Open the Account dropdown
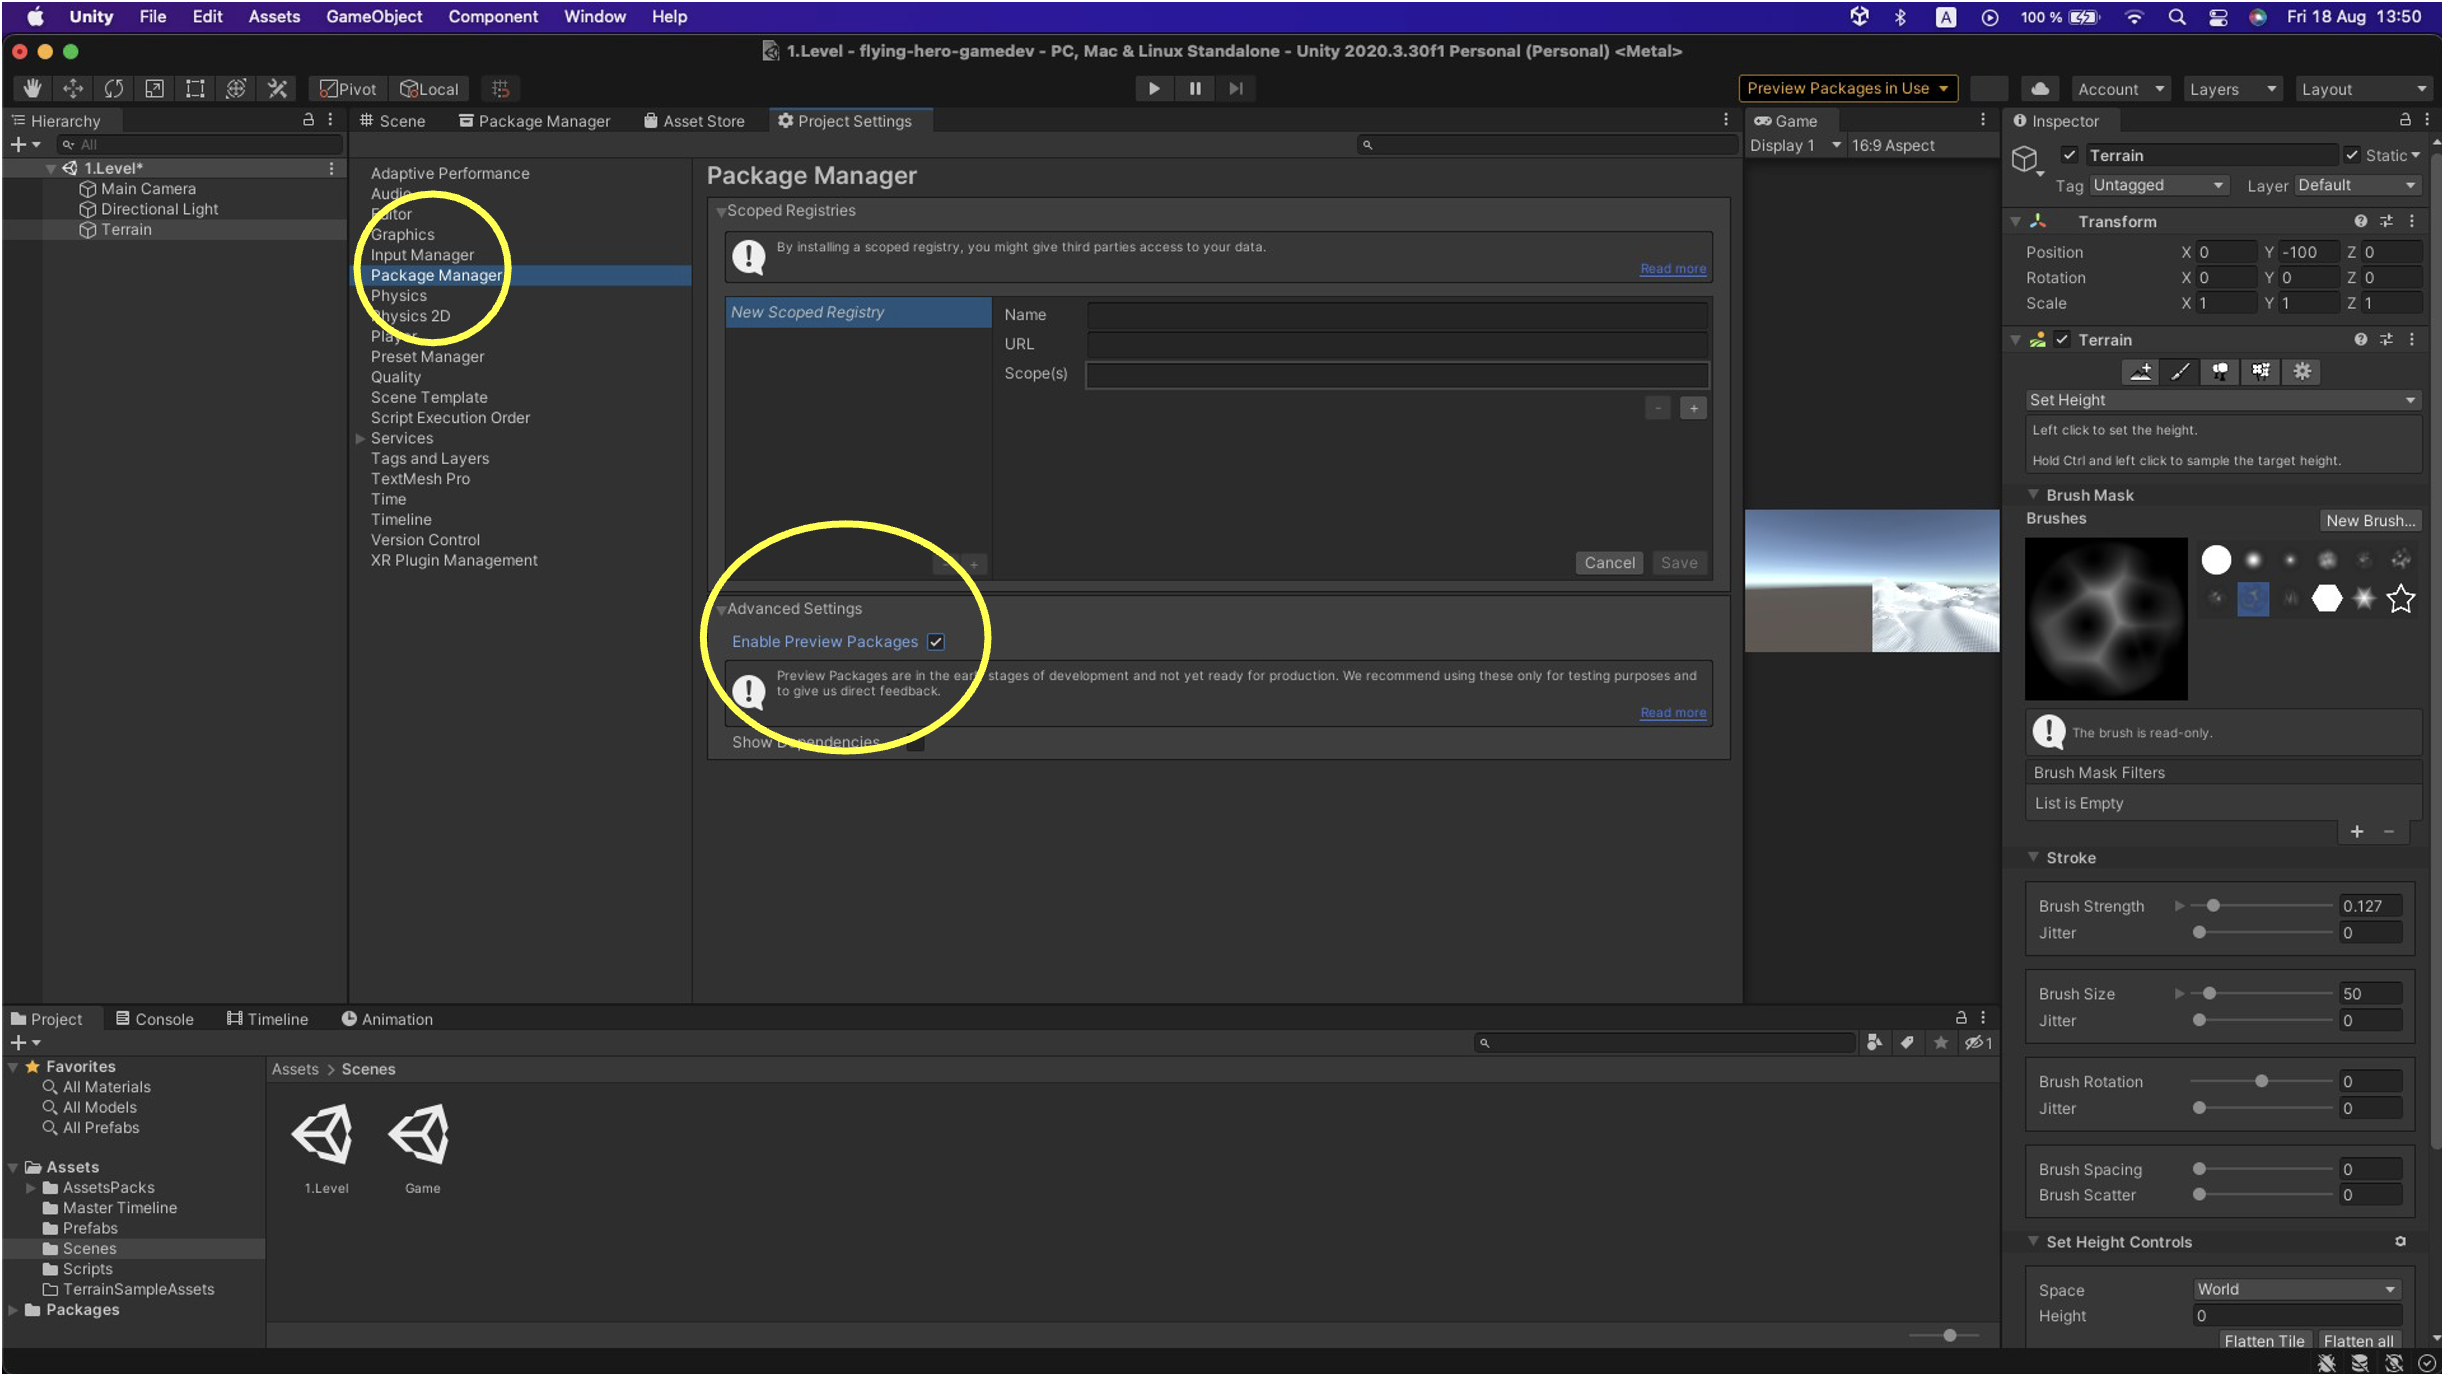2442x1374 pixels. [2120, 89]
